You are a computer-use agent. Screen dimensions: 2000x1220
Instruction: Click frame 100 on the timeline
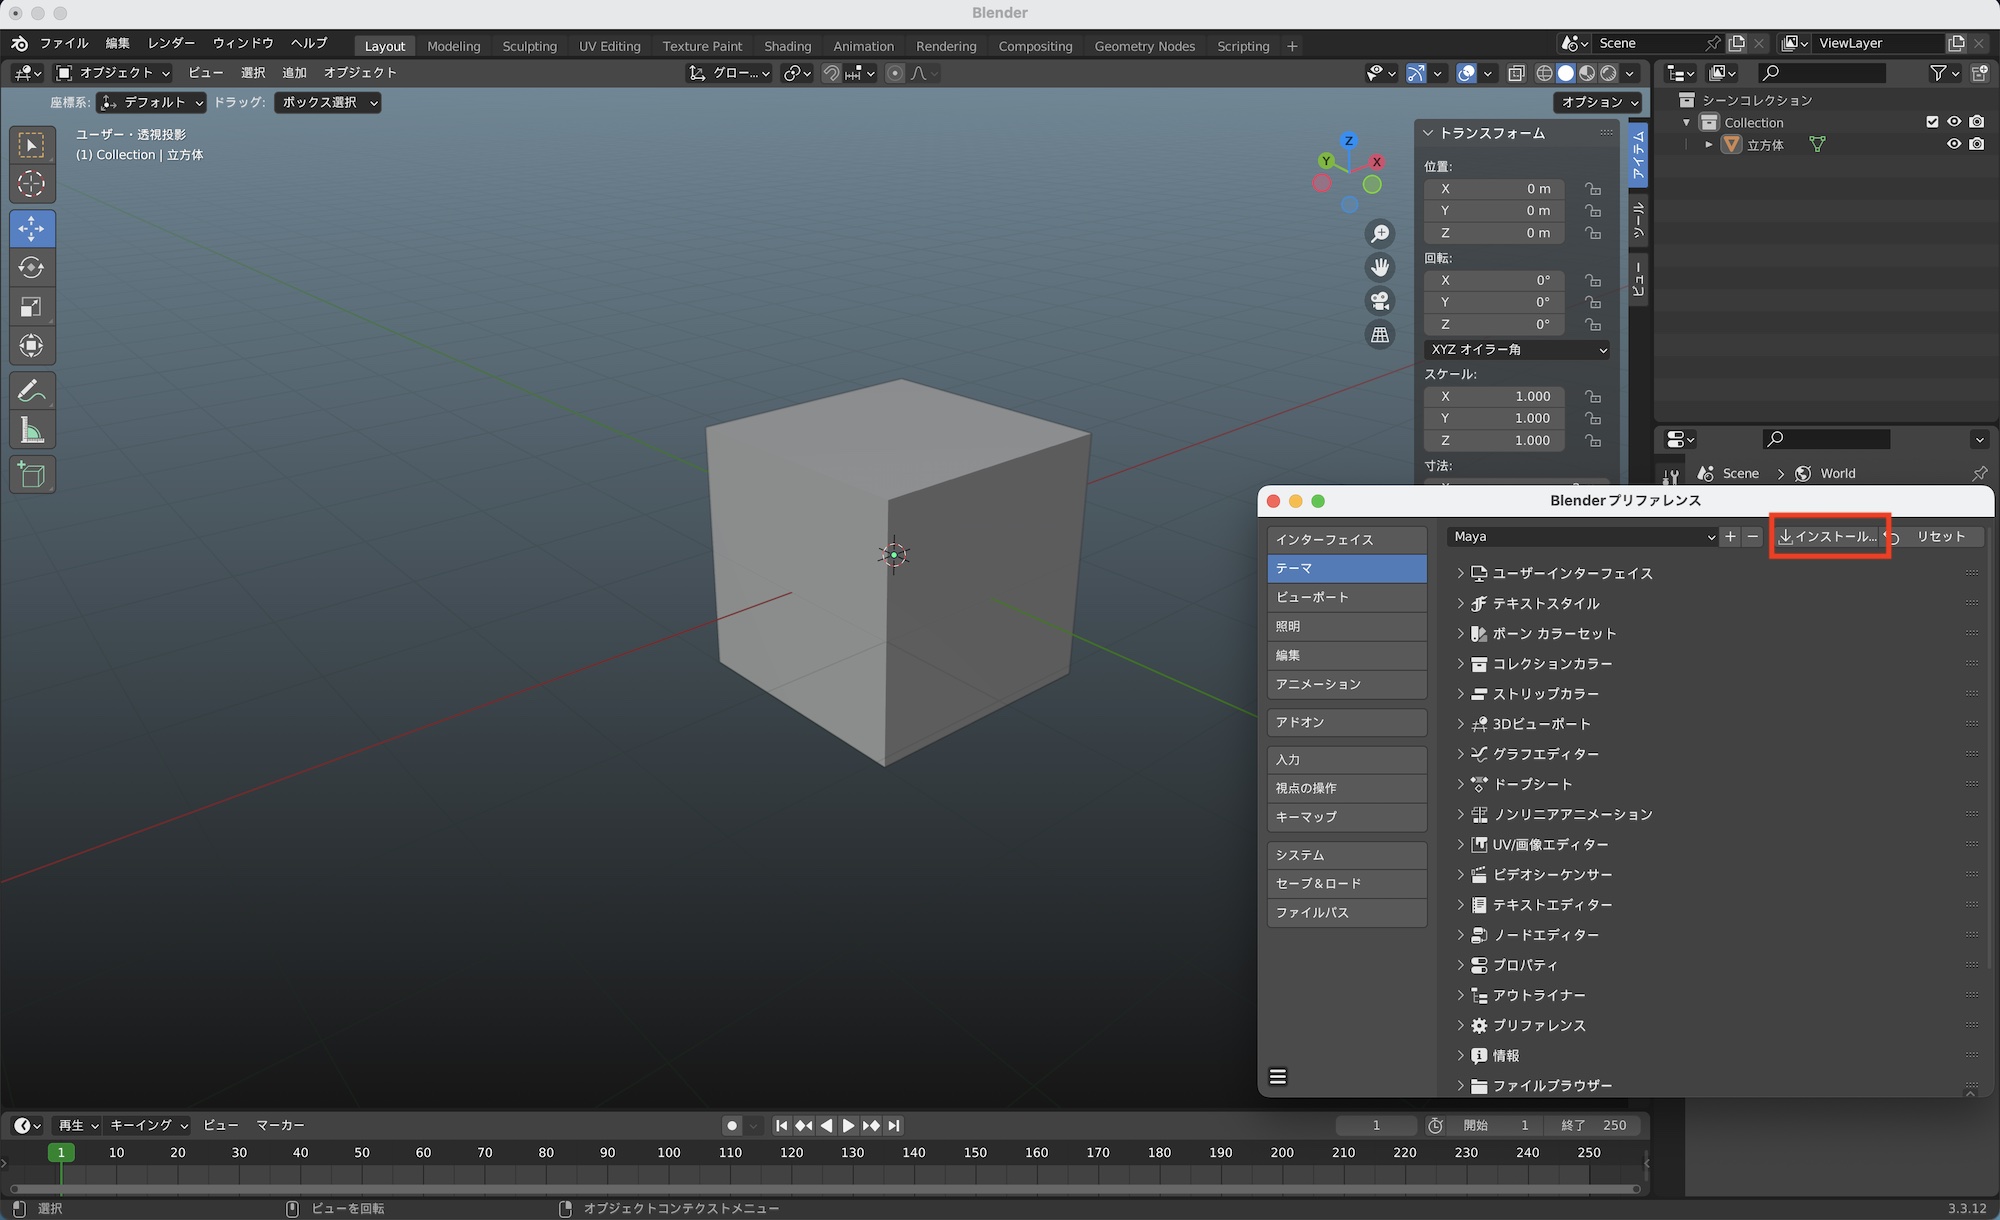(x=669, y=1153)
